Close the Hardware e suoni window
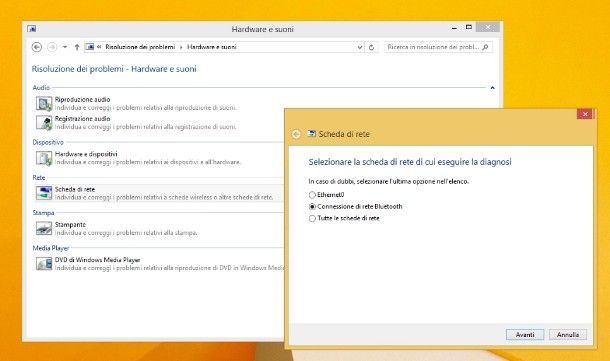Viewport: 610px width, 361px height. coord(488,27)
